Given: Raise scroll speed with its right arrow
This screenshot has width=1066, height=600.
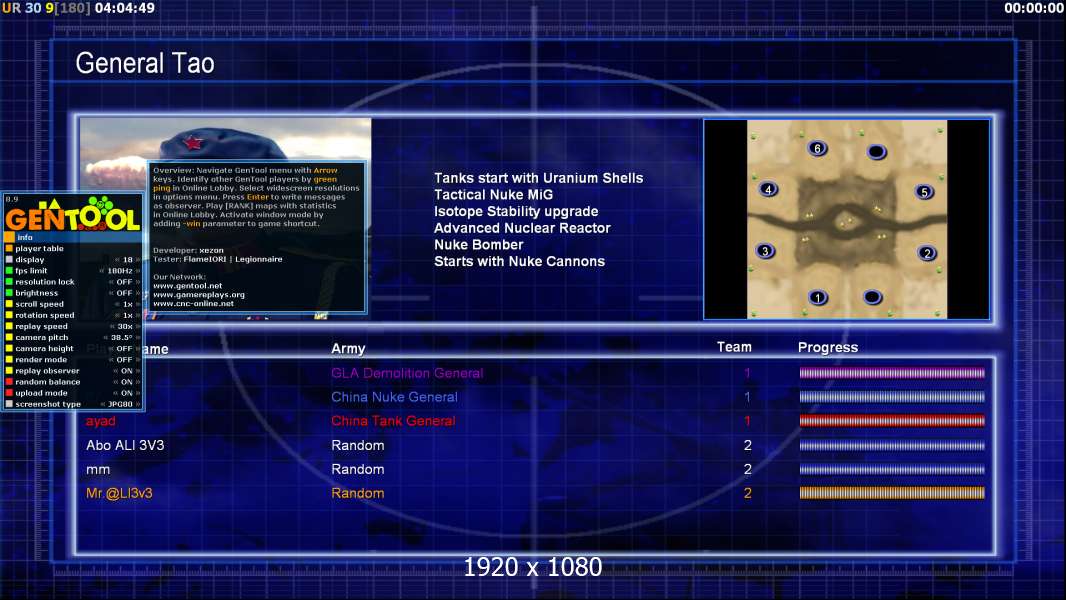Looking at the screenshot, I should tap(138, 304).
